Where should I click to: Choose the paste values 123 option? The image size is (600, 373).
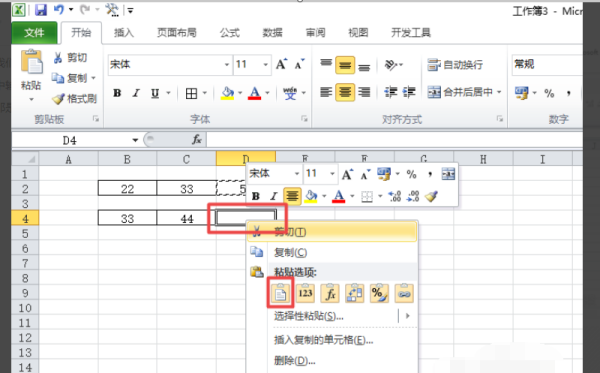[305, 293]
